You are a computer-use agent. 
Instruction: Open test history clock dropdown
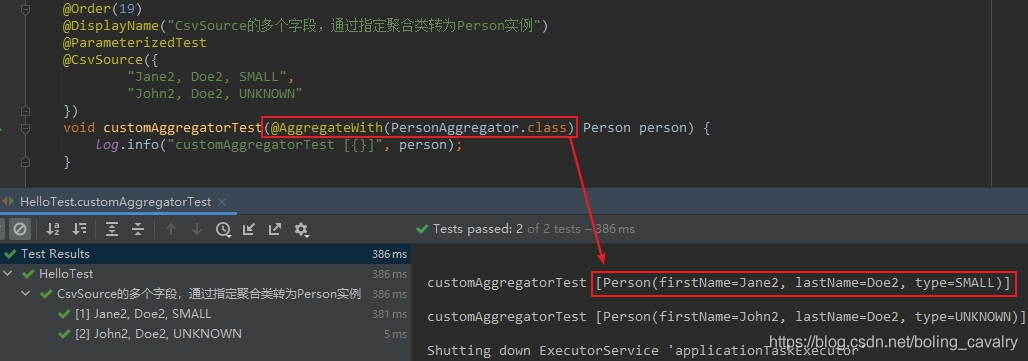(224, 229)
